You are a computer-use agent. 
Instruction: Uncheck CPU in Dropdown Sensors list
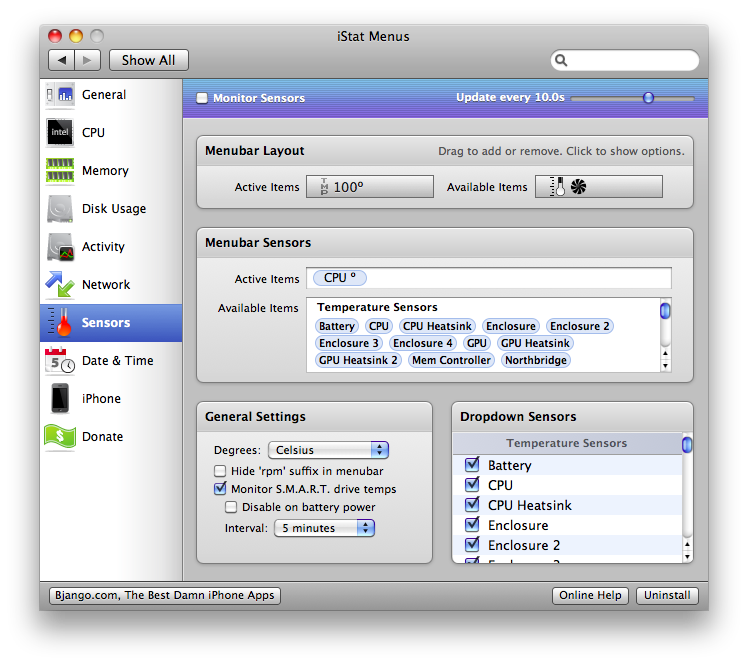(x=472, y=485)
